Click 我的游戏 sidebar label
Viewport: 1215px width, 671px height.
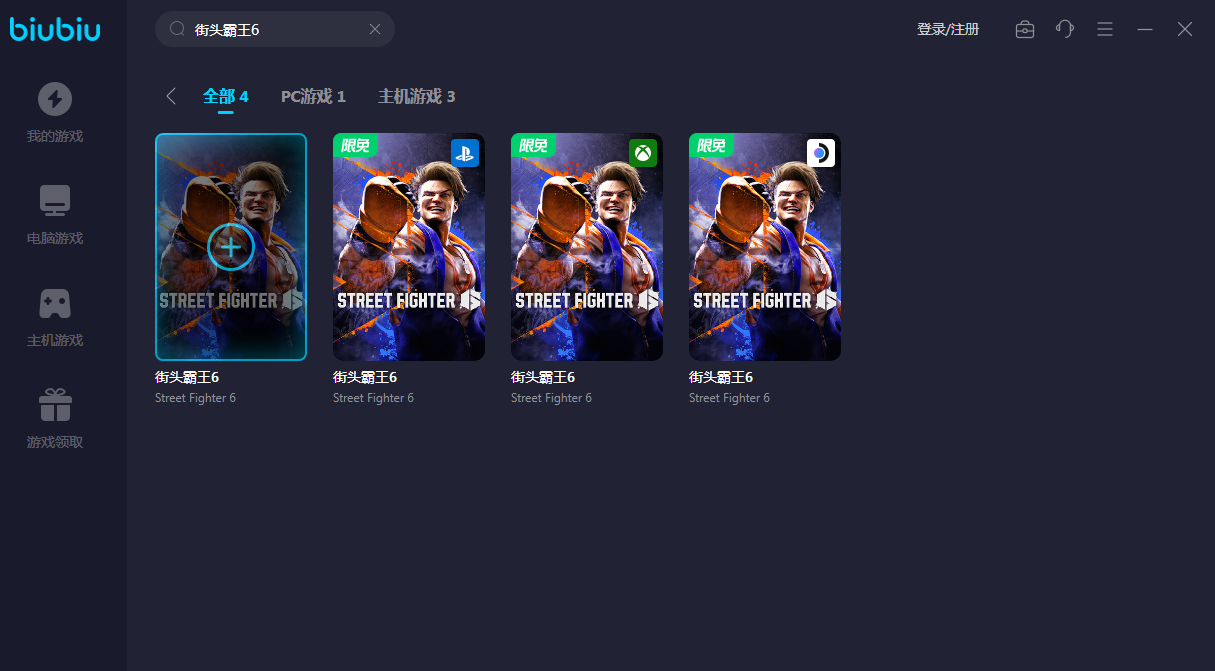click(x=55, y=136)
